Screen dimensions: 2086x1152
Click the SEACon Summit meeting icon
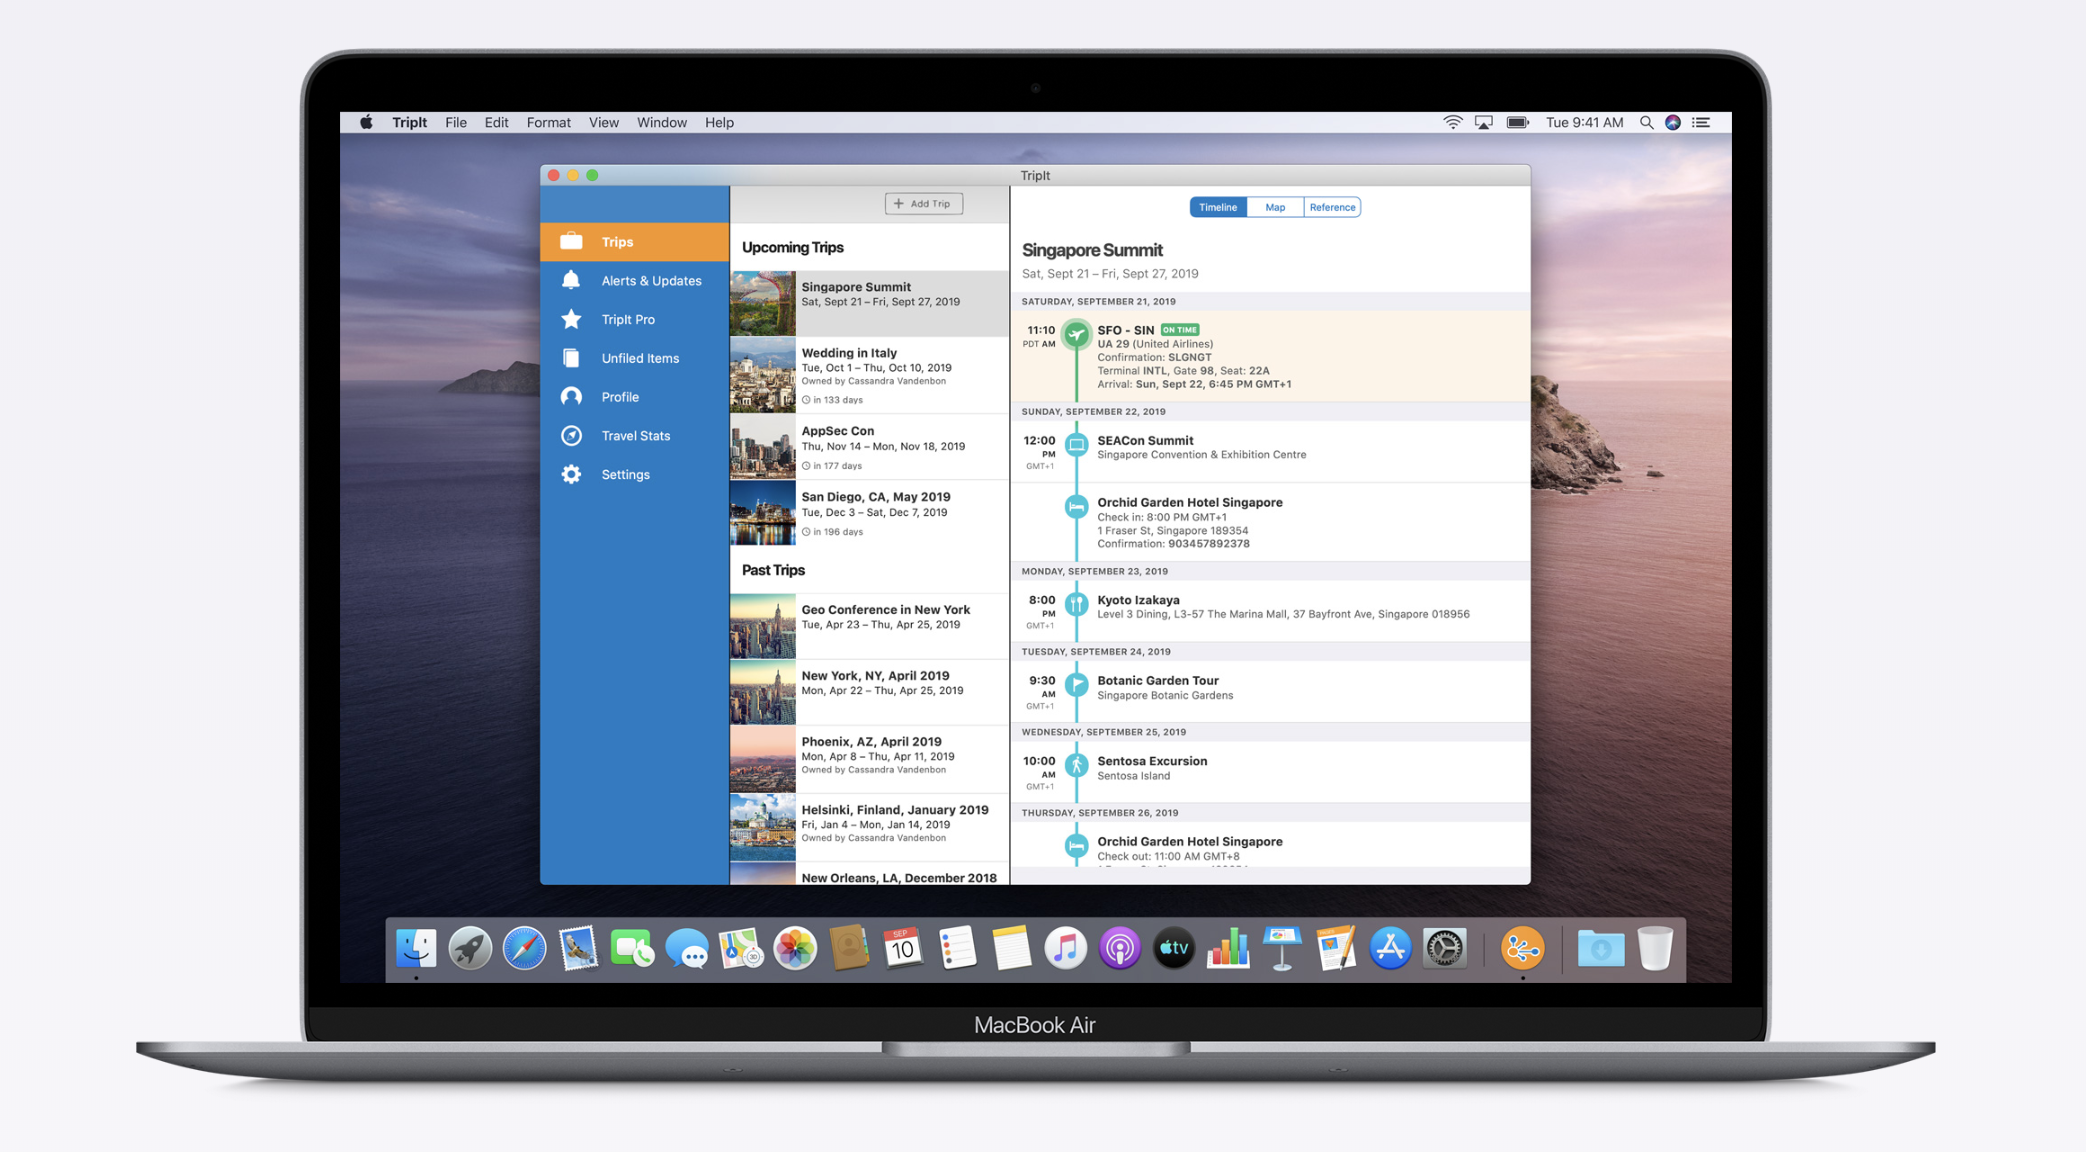point(1076,444)
